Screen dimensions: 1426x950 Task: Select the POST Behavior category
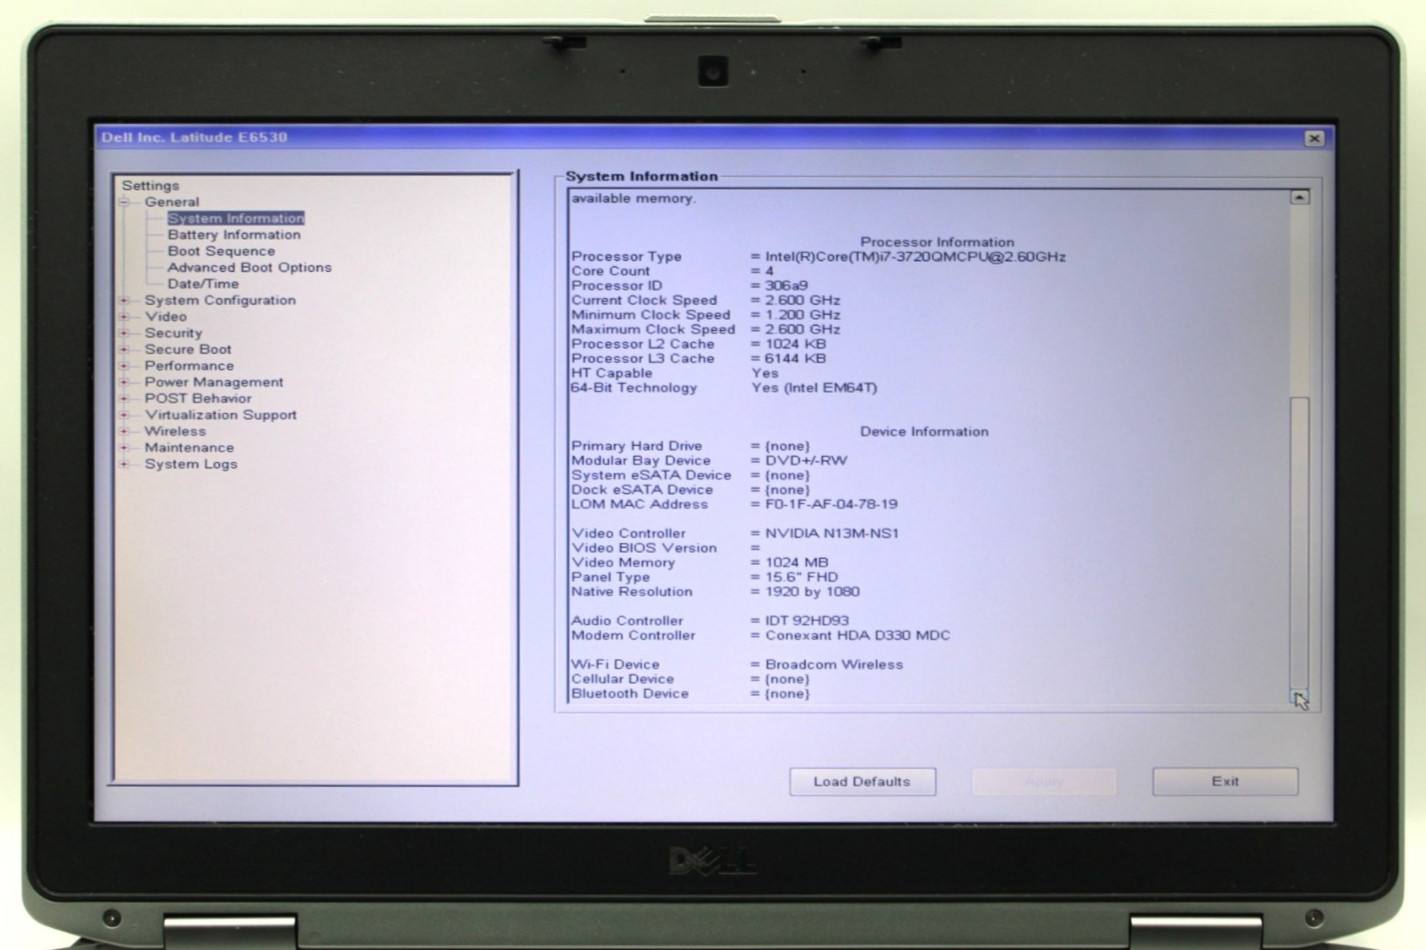point(198,398)
